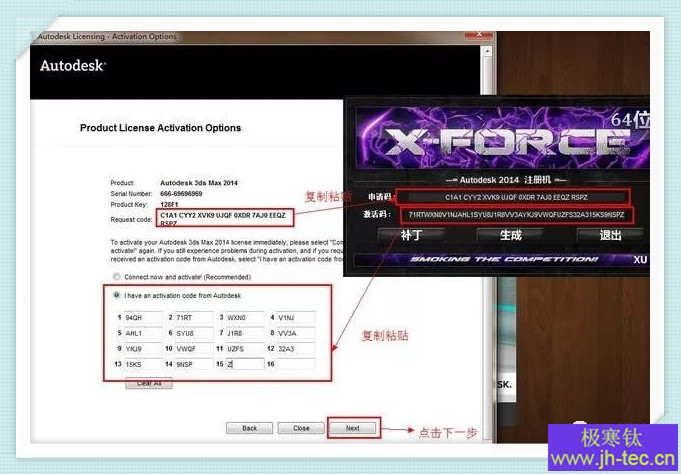This screenshot has width=681, height=474.
Task: Click the product key 128F1 text
Action: [x=169, y=204]
